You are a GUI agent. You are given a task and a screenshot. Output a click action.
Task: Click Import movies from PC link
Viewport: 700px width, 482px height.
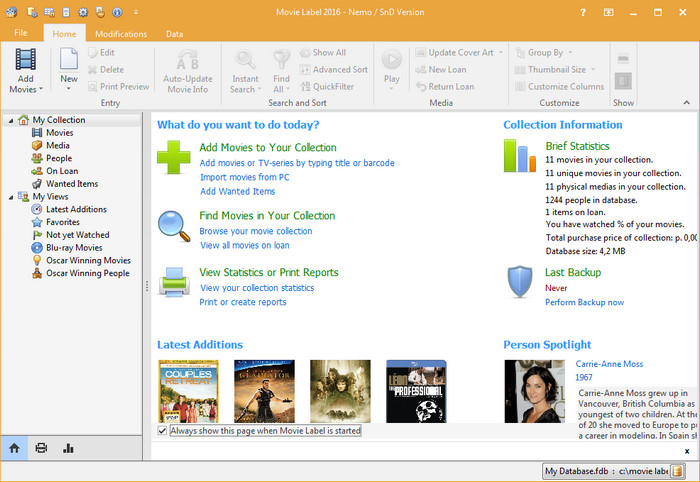coord(245,177)
